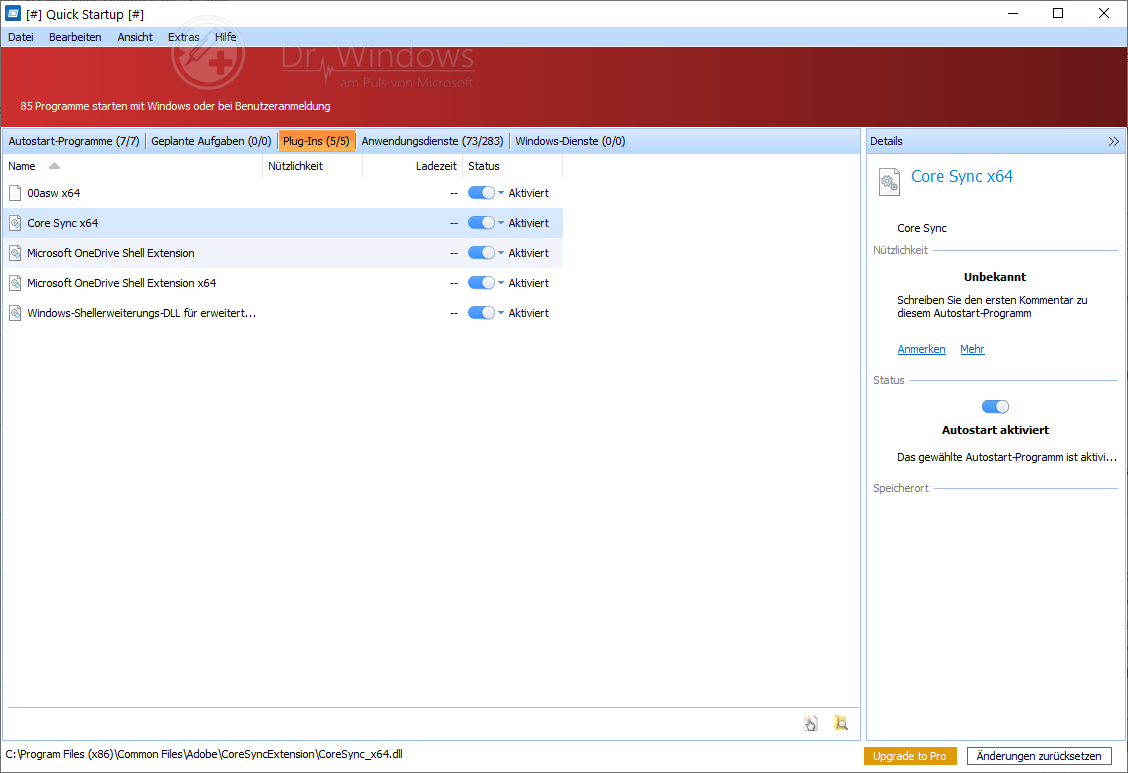
Task: Click the Anmerken link
Action: [x=921, y=349]
